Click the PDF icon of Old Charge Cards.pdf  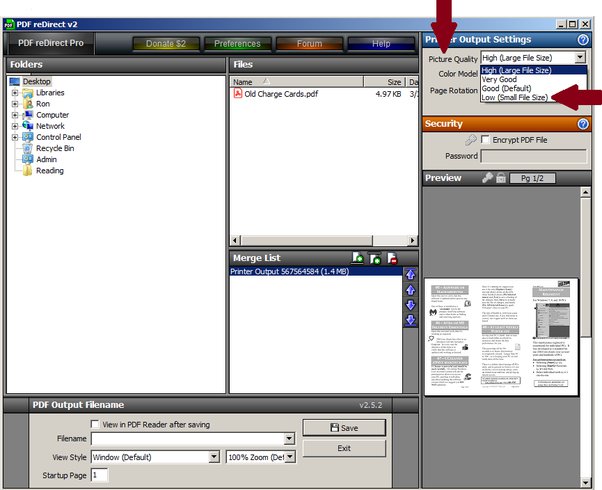pos(238,93)
